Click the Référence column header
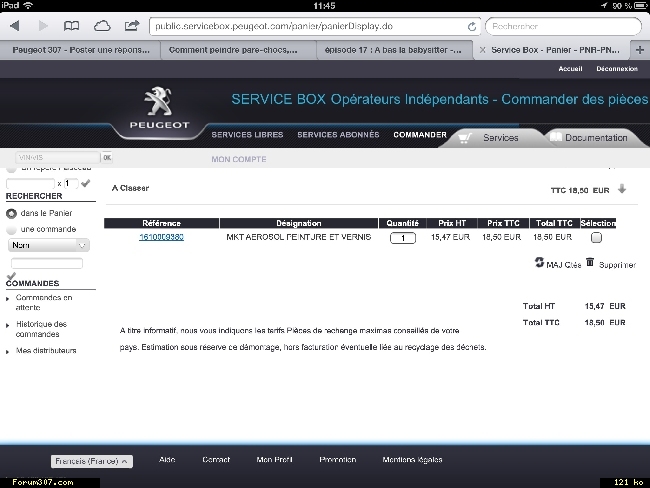Screen dimensions: 650x488 pyautogui.click(x=161, y=223)
